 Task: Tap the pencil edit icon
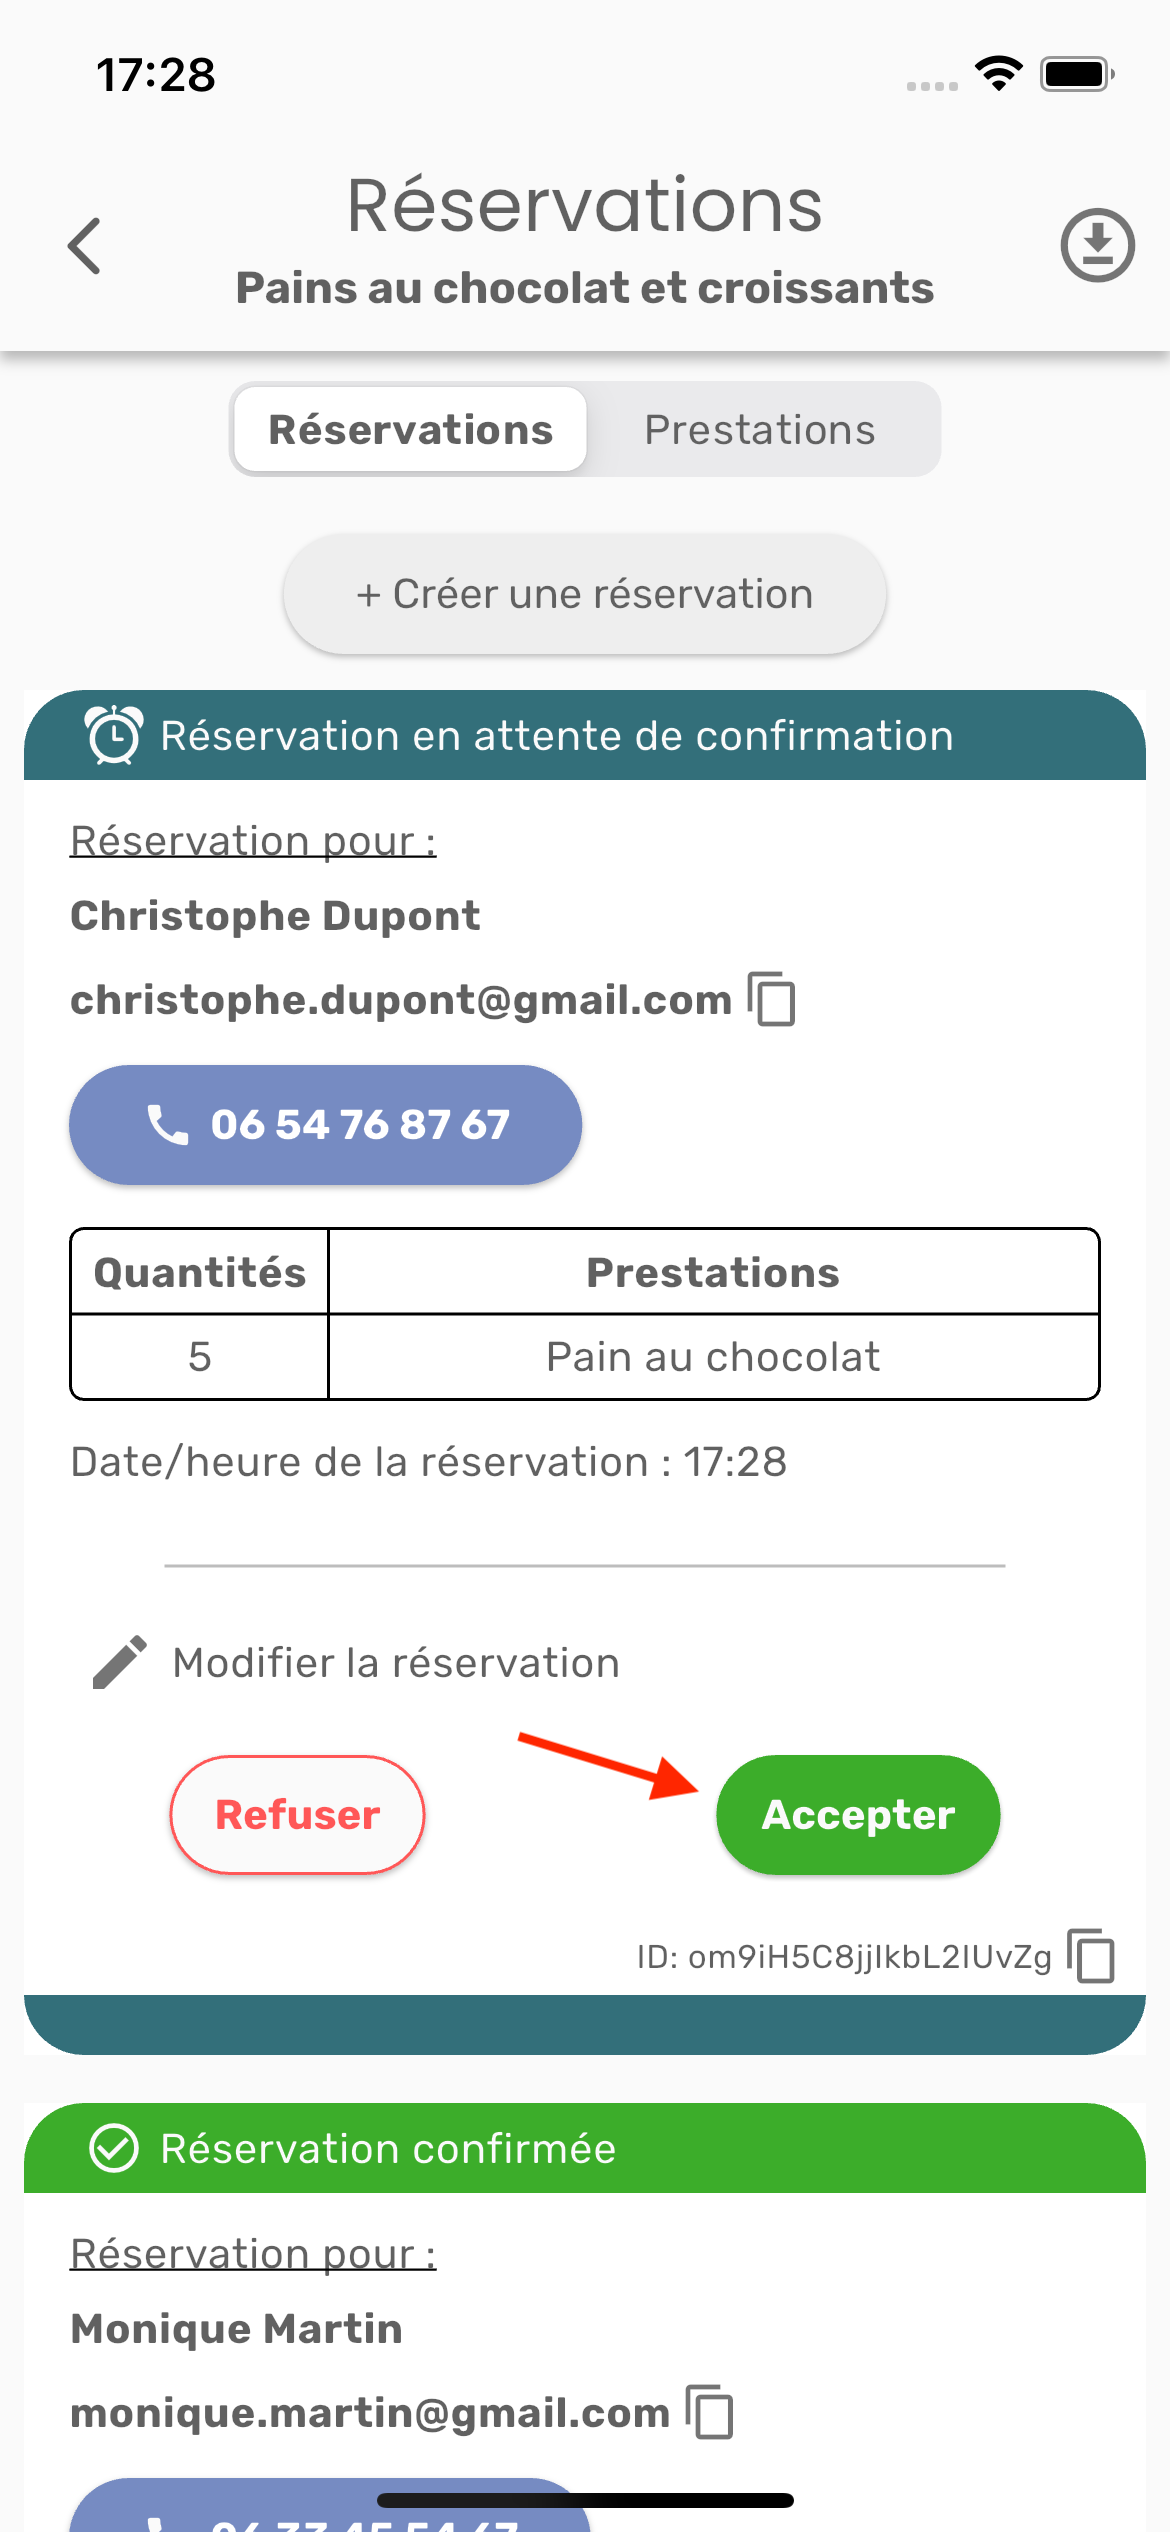(120, 1663)
